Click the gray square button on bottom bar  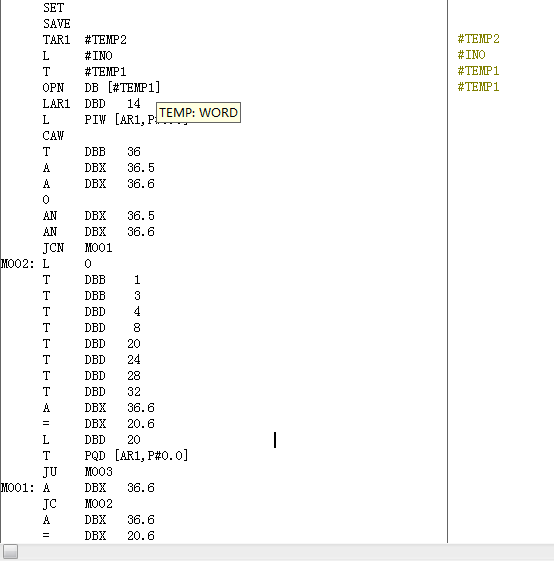coord(10,552)
